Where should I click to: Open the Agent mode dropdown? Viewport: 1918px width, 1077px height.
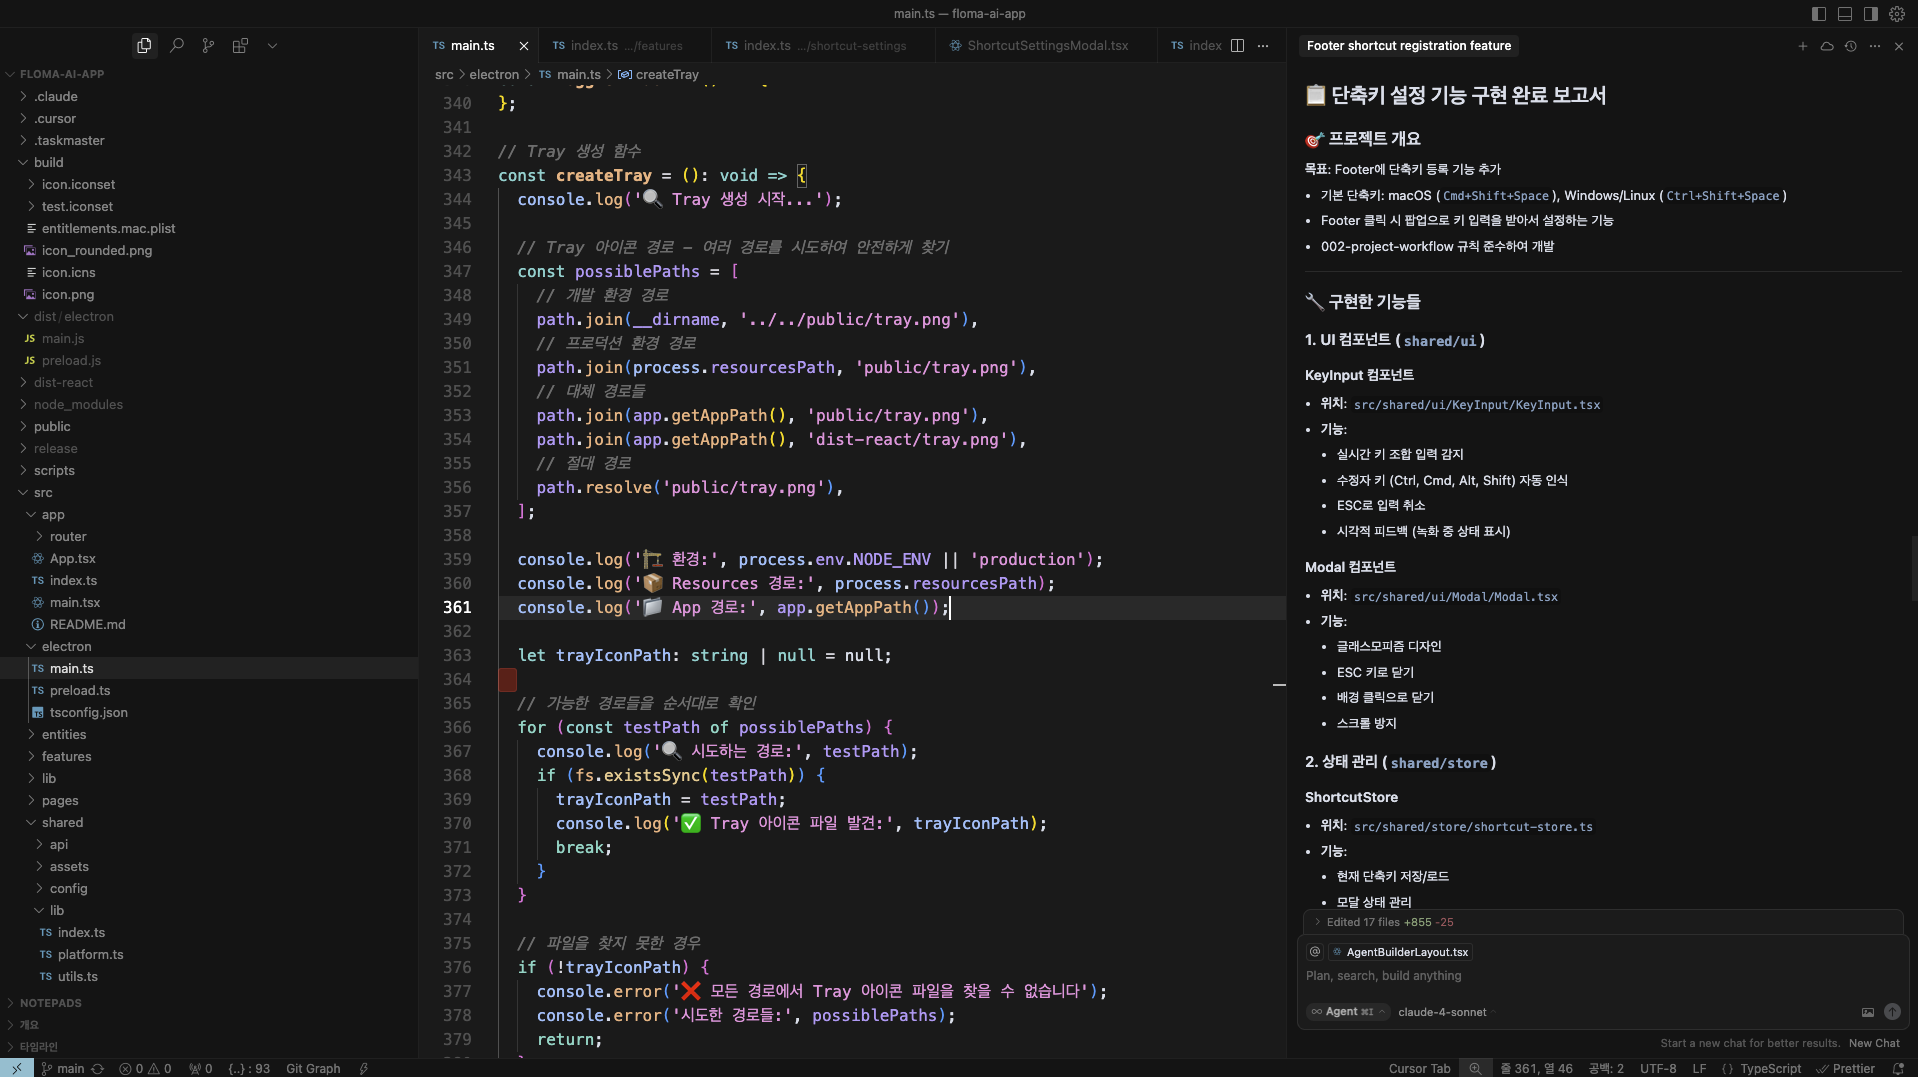pyautogui.click(x=1347, y=1012)
